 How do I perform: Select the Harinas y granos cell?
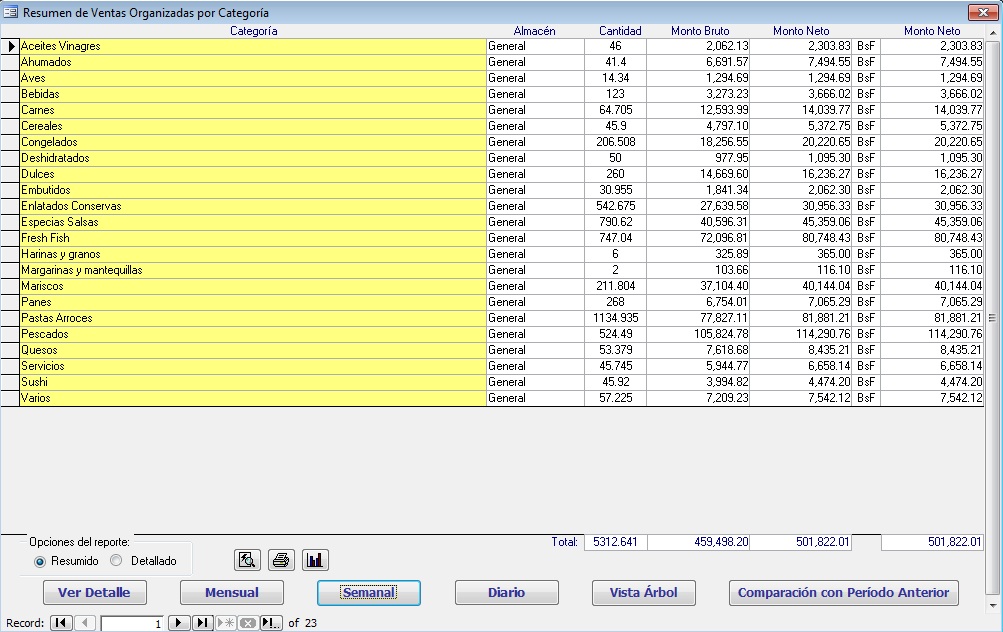(x=253, y=254)
